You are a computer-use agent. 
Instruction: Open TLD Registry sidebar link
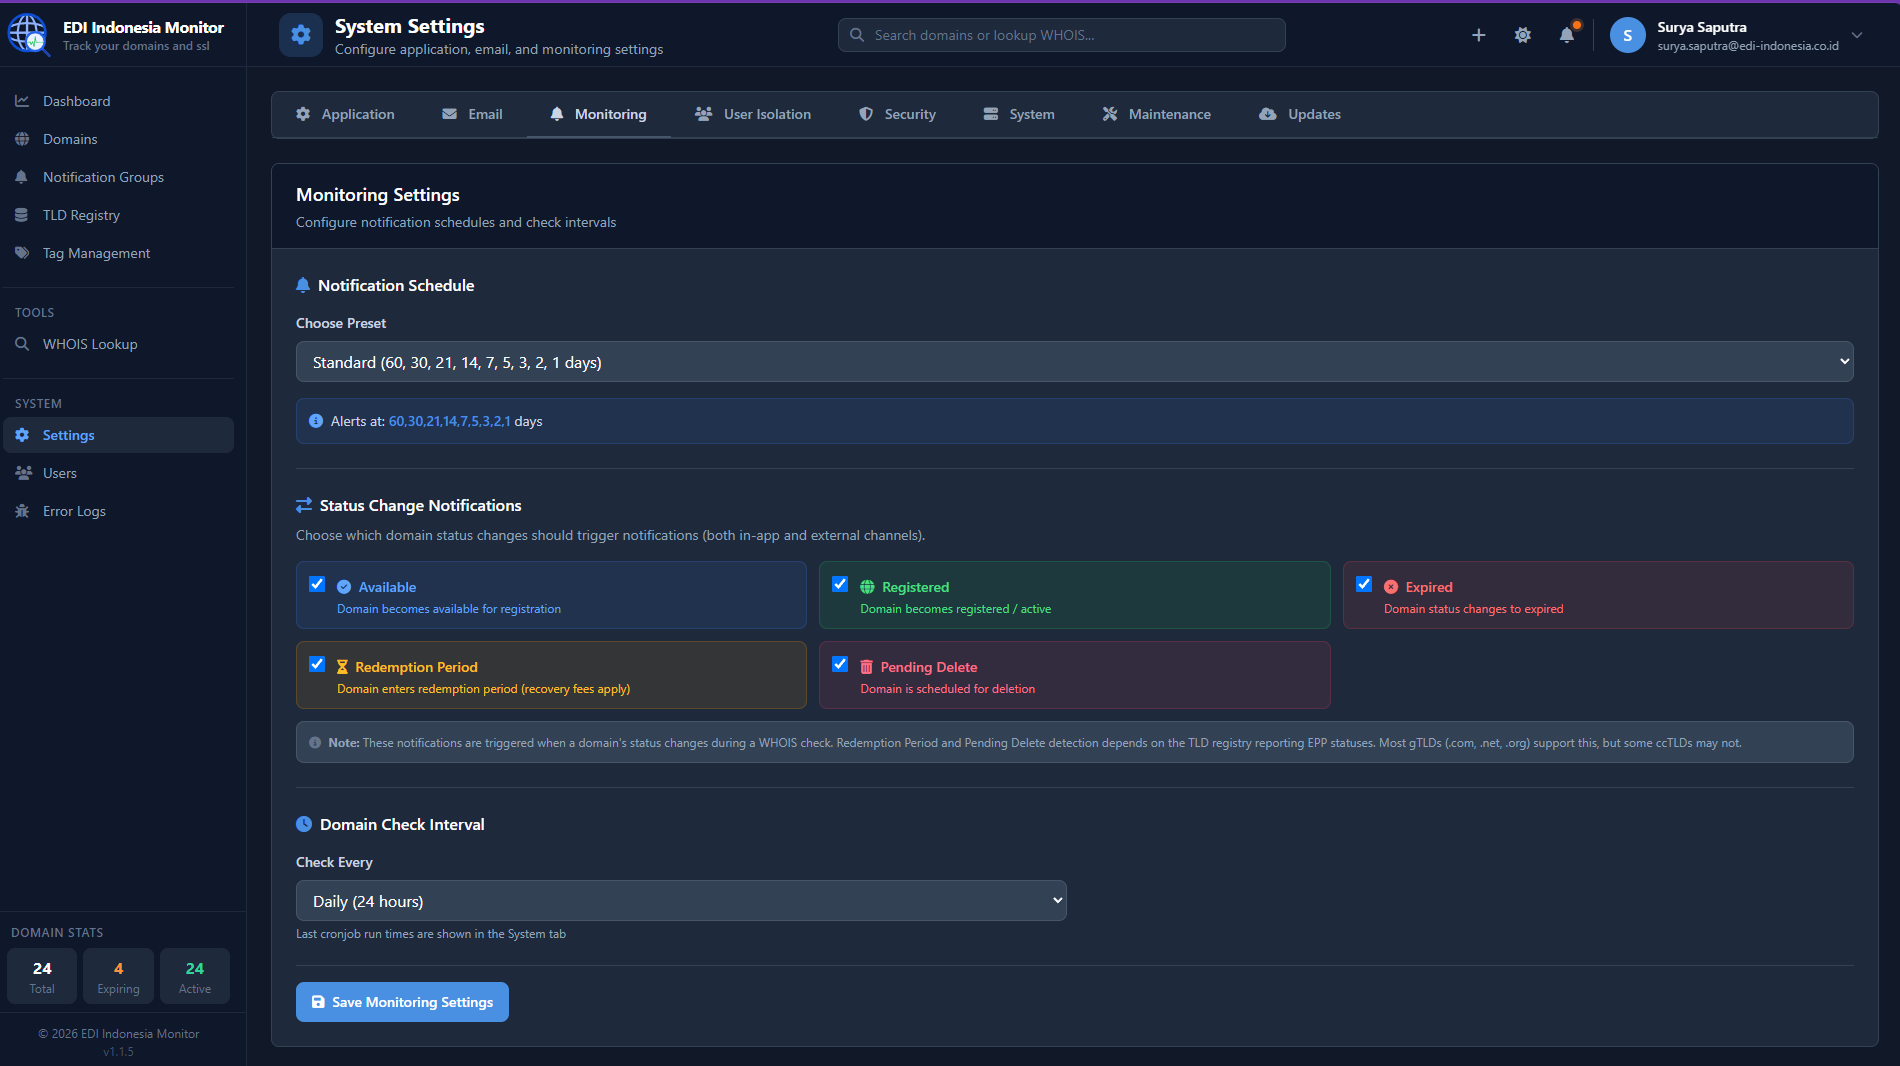coord(119,215)
